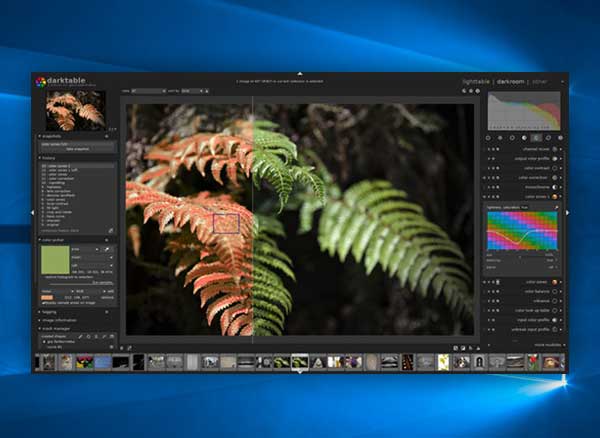Viewport: 600px width, 438px height.
Task: Collapse the history panel
Action: (x=40, y=158)
